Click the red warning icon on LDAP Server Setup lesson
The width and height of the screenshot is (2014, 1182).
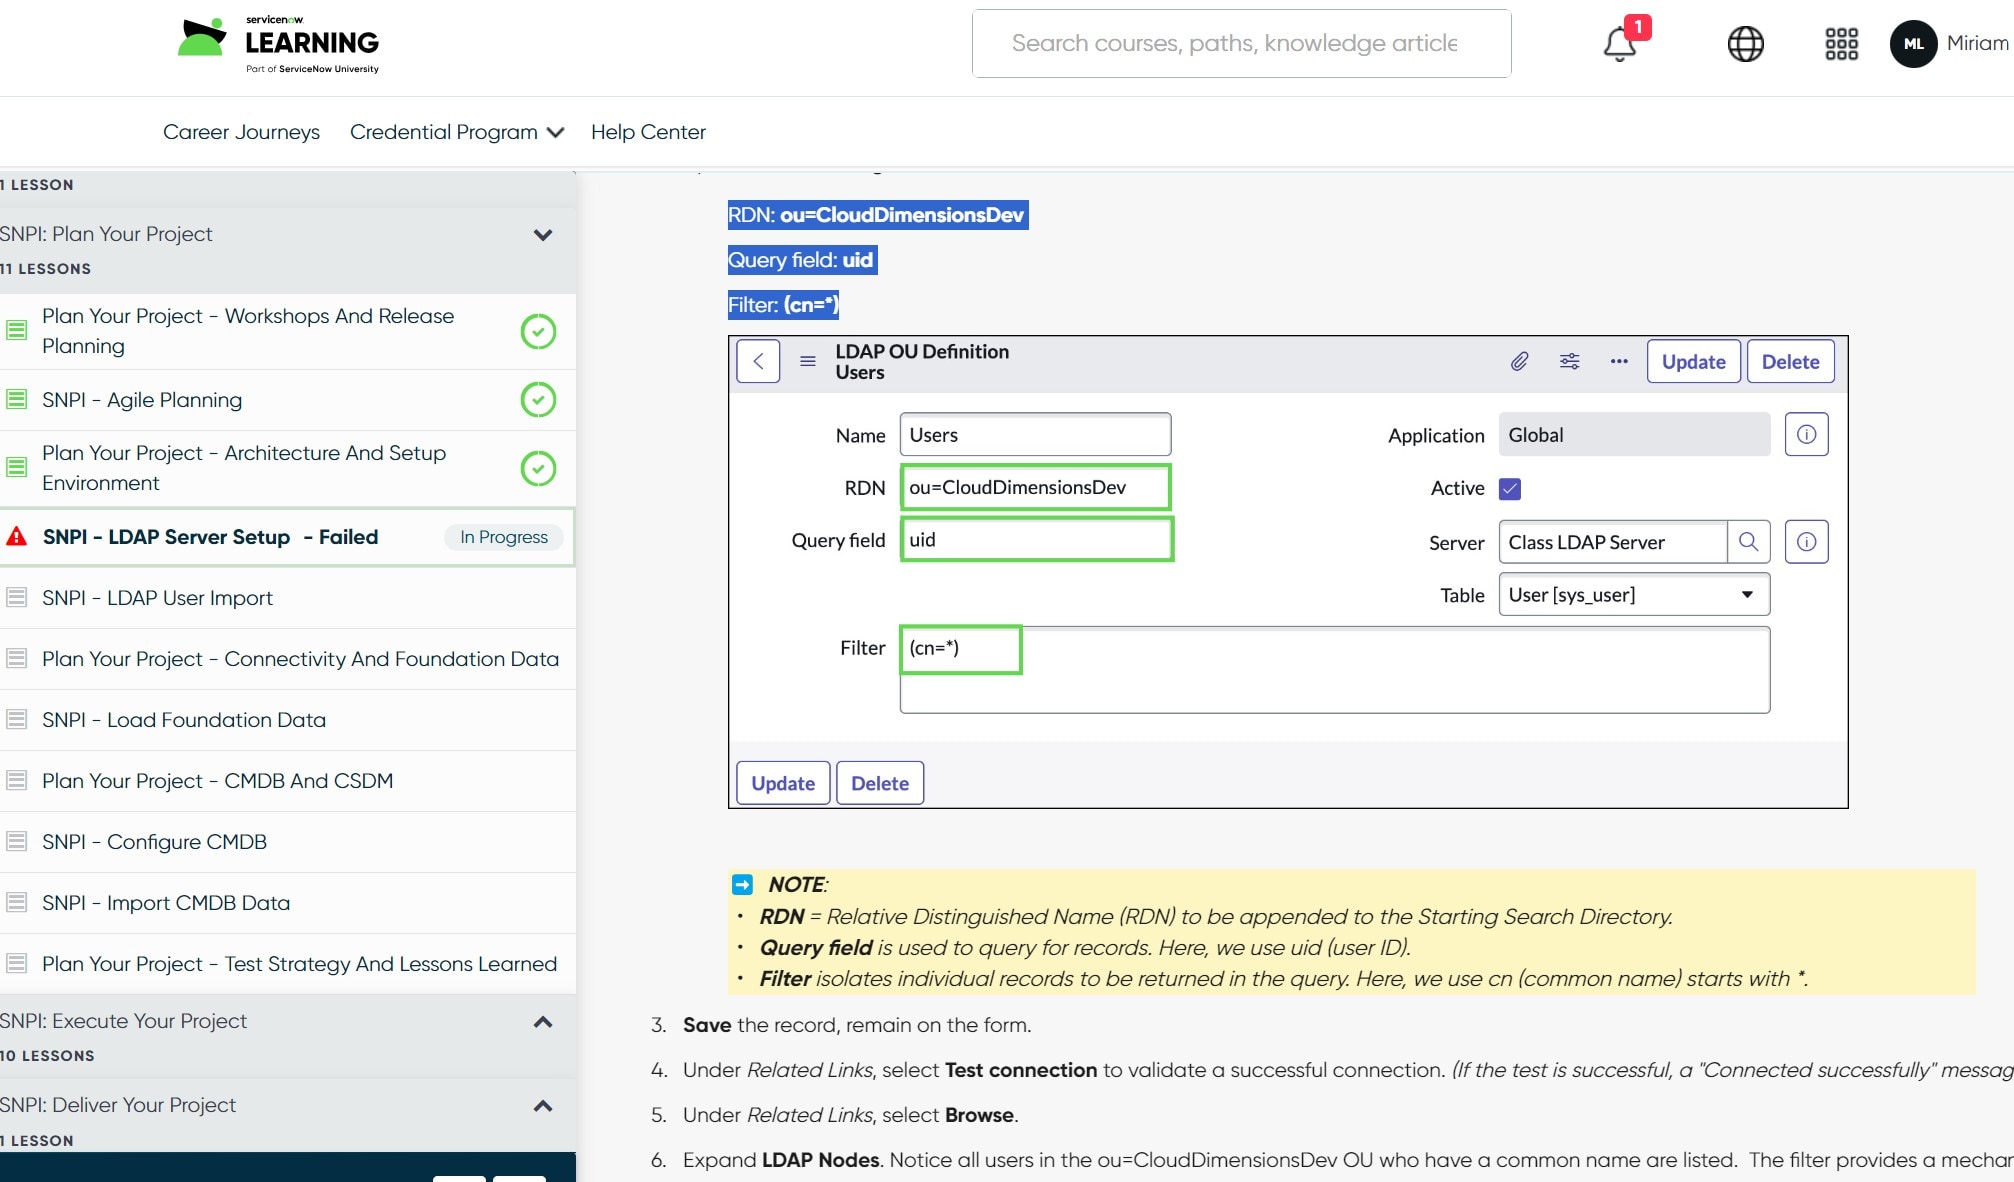click(17, 536)
